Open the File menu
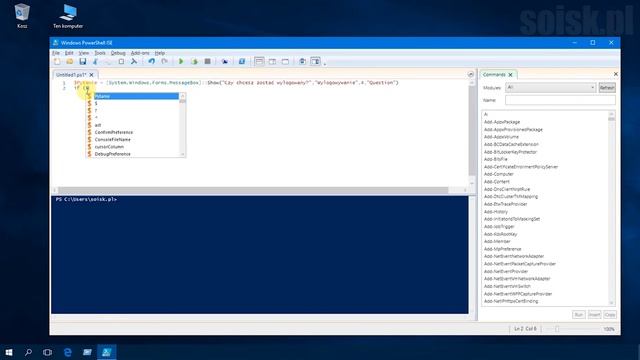 coord(56,53)
